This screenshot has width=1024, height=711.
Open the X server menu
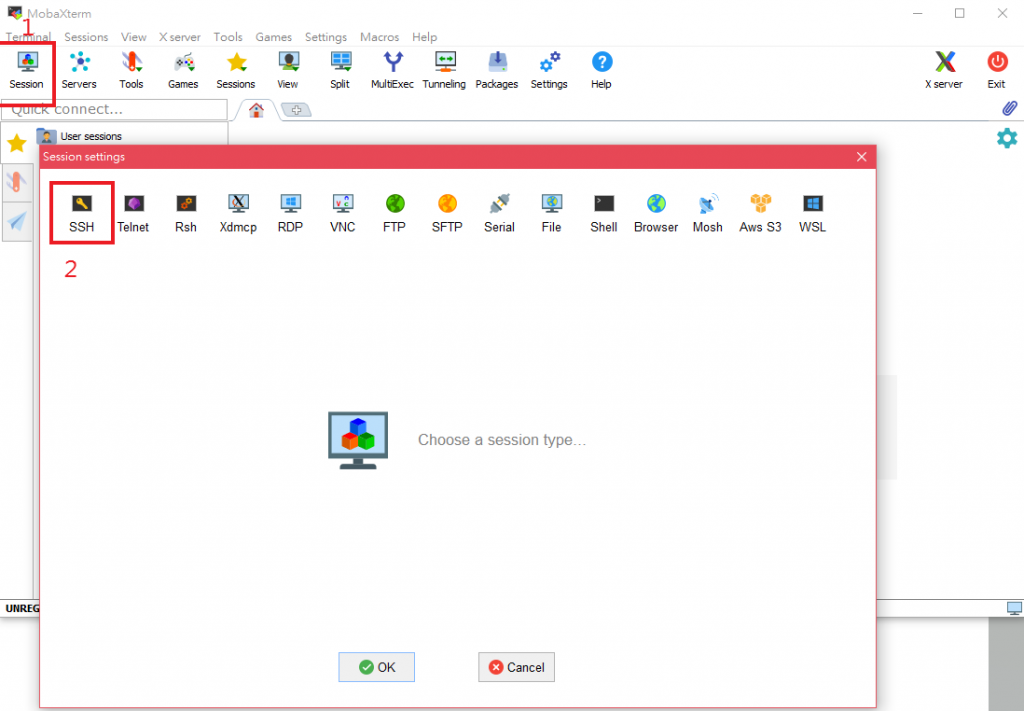[x=180, y=37]
